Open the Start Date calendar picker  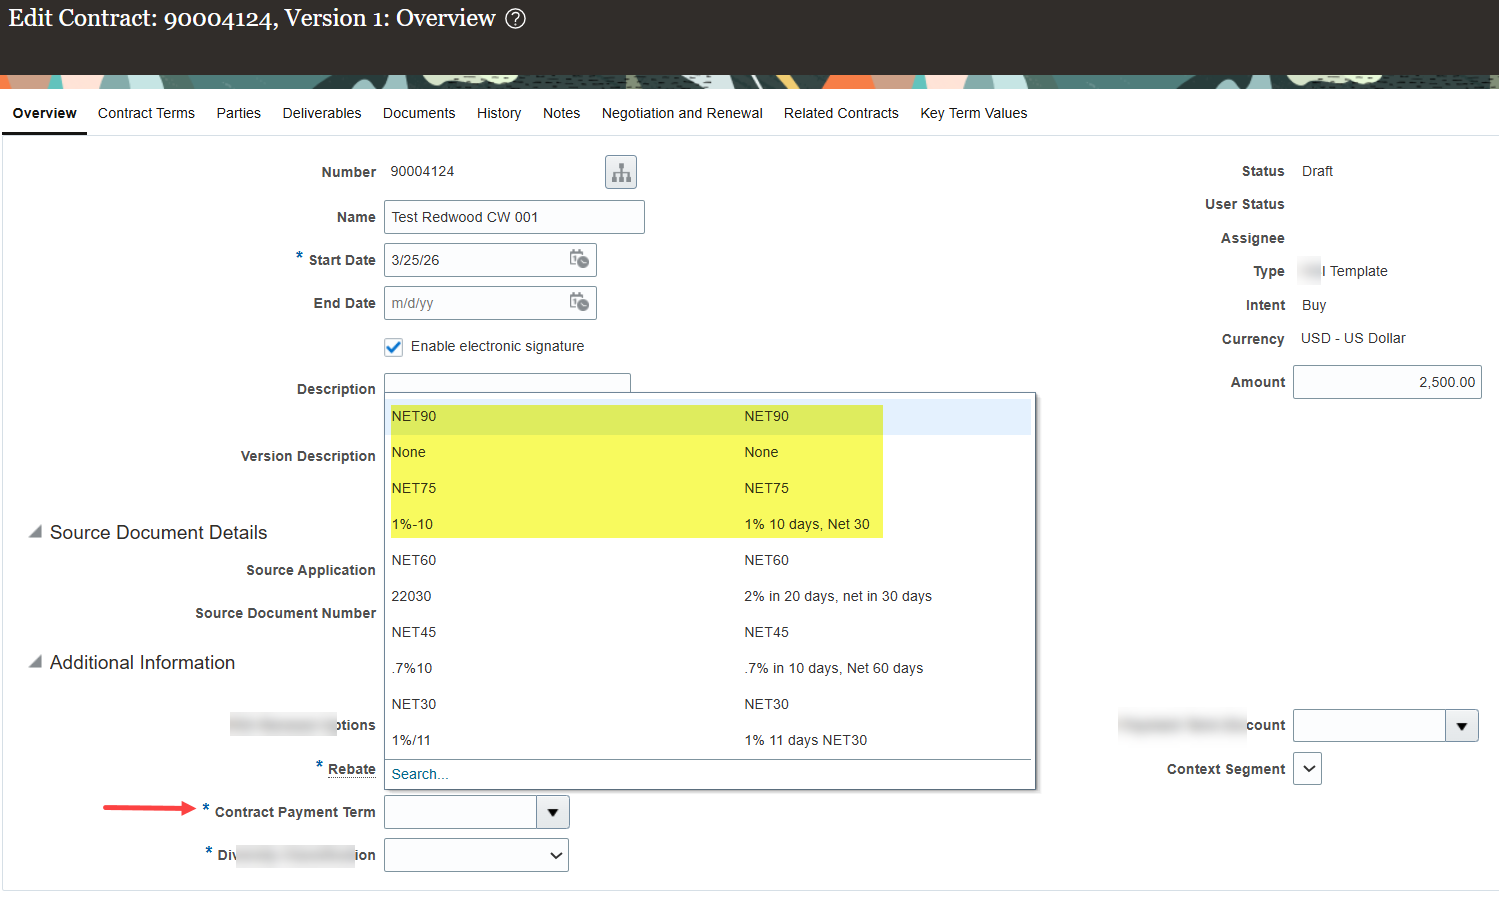[x=579, y=259]
